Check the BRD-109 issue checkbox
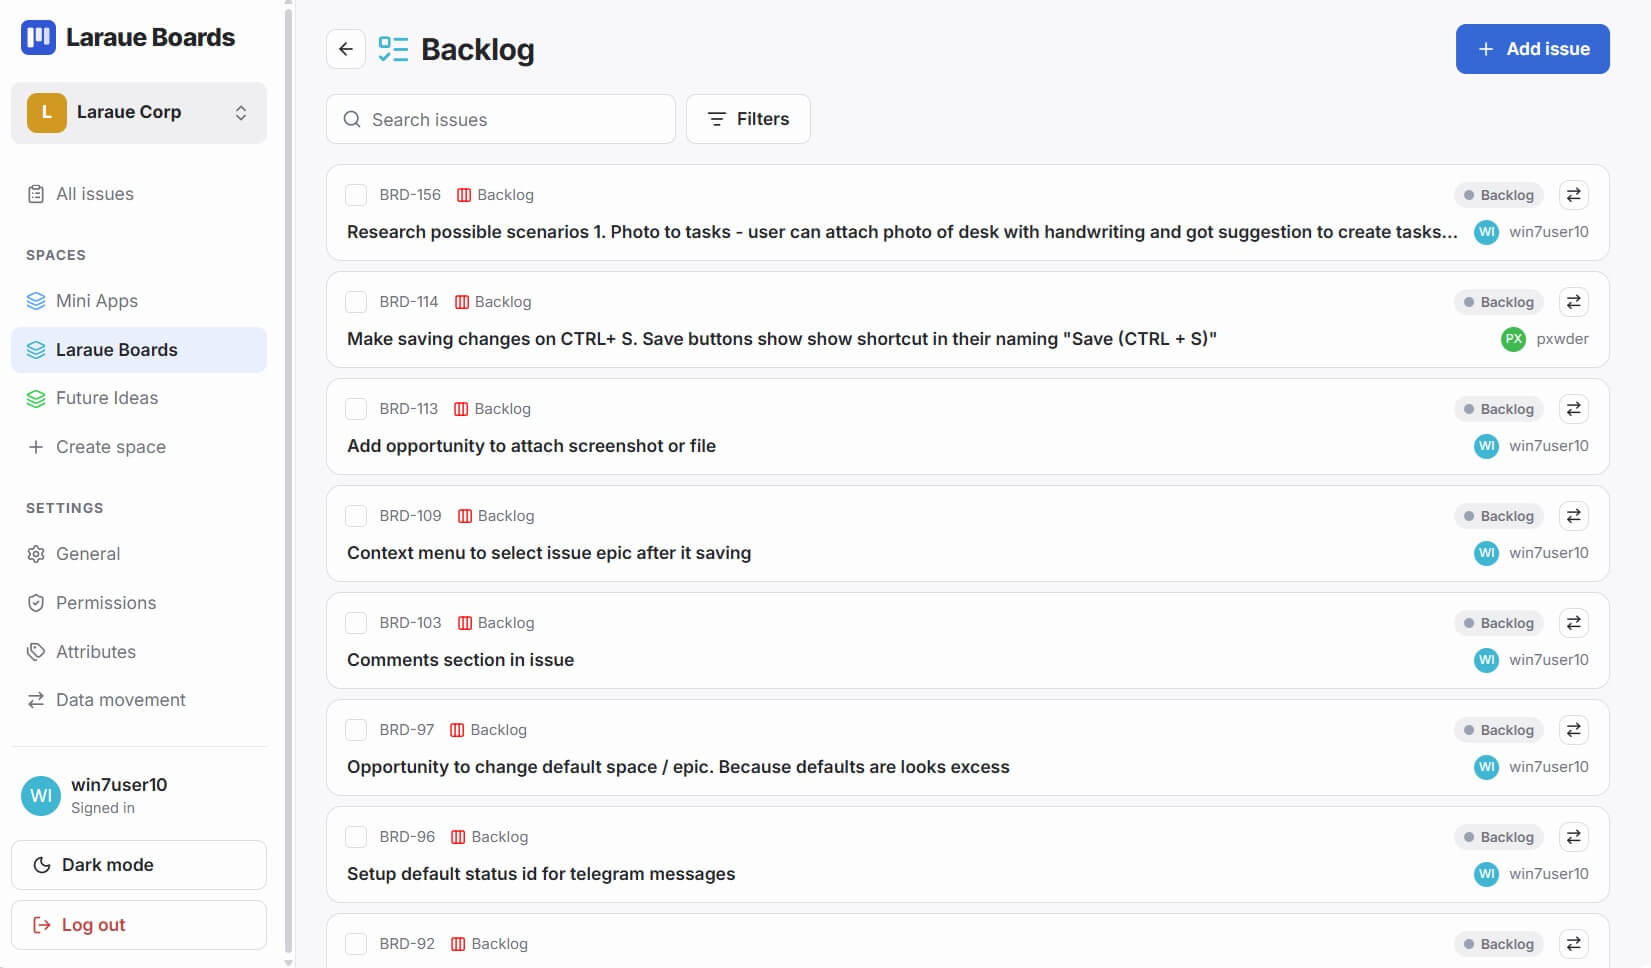 (x=356, y=516)
